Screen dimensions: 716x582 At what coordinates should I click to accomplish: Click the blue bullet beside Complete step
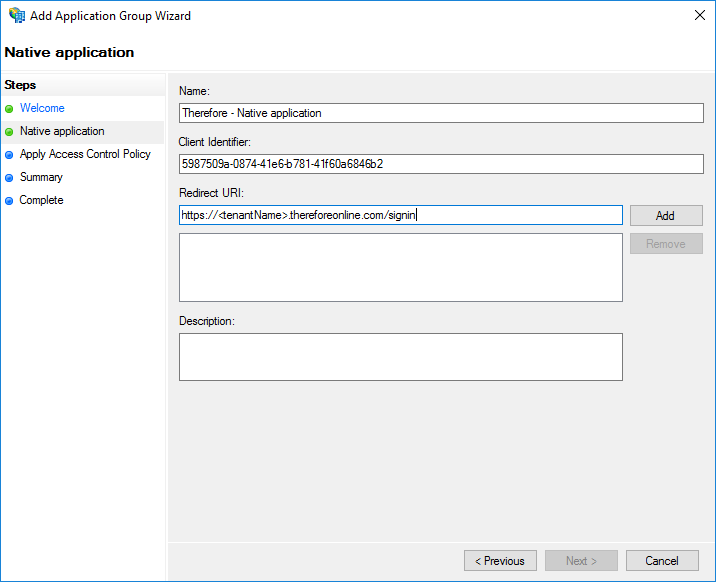[x=10, y=201]
